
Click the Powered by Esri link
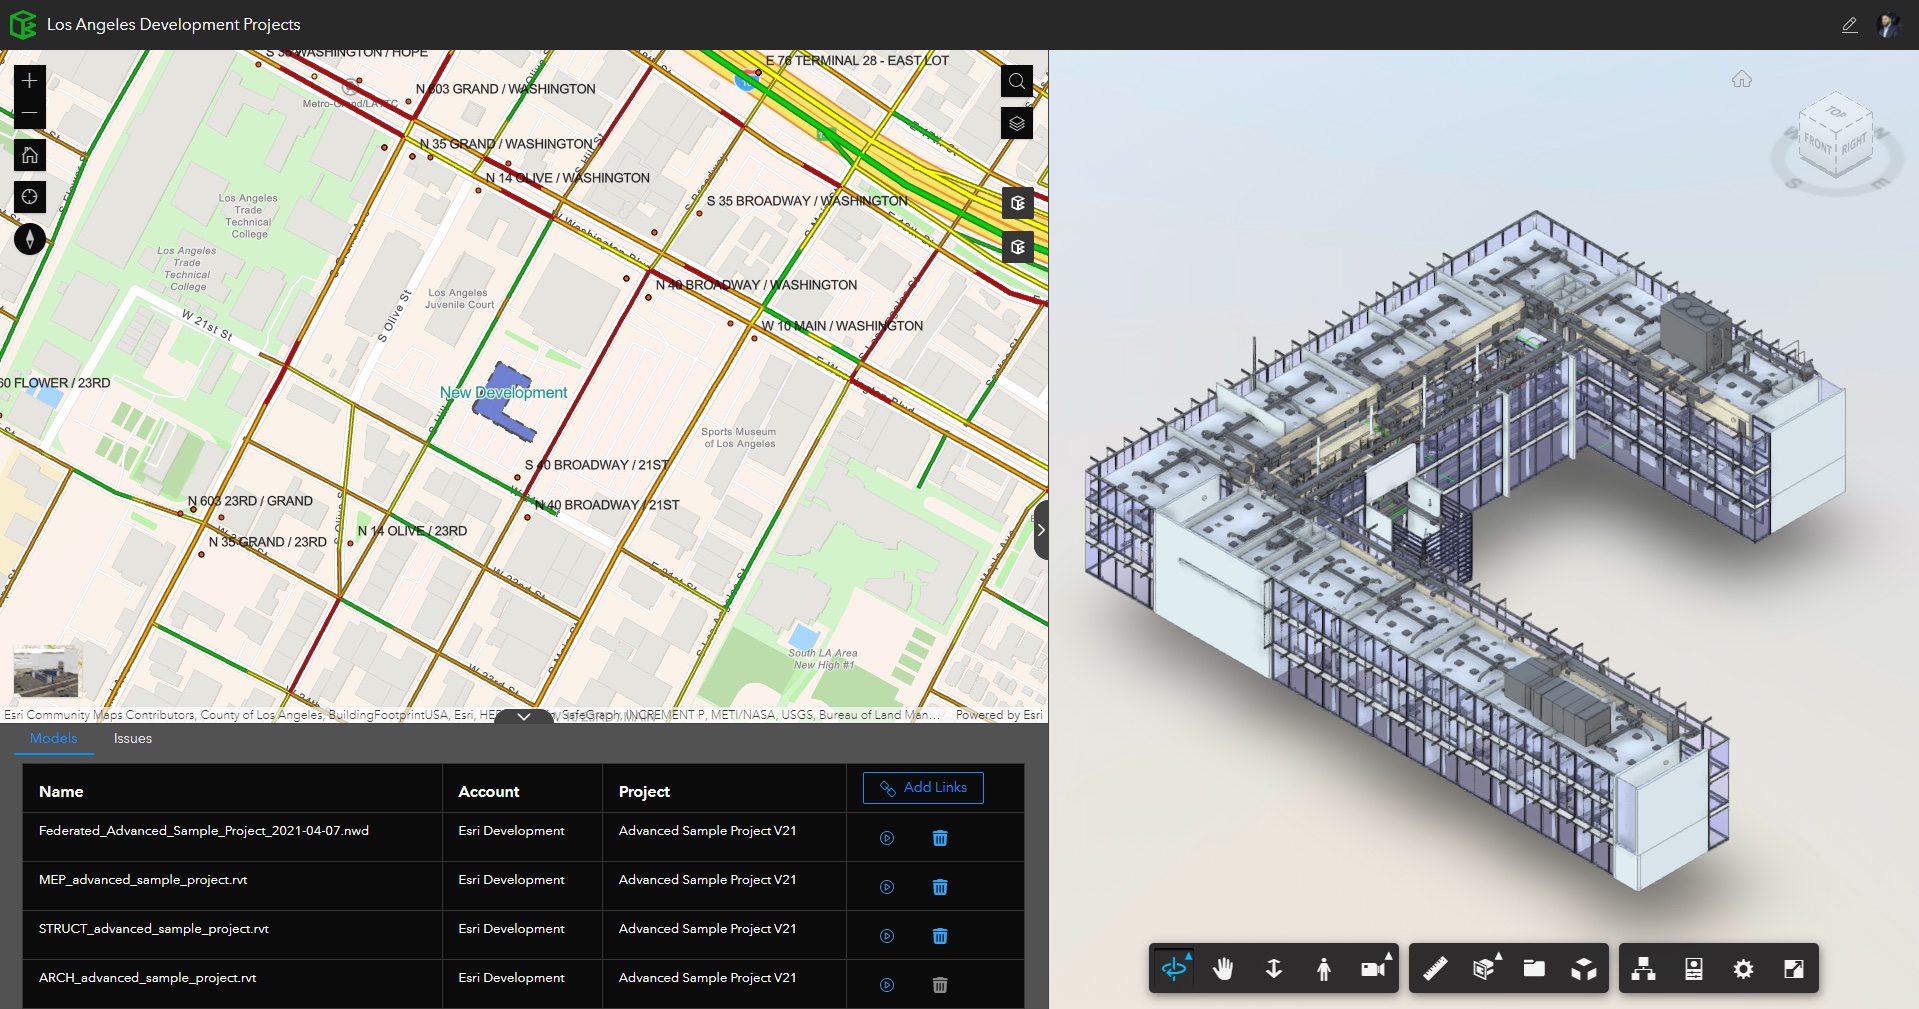[x=999, y=715]
